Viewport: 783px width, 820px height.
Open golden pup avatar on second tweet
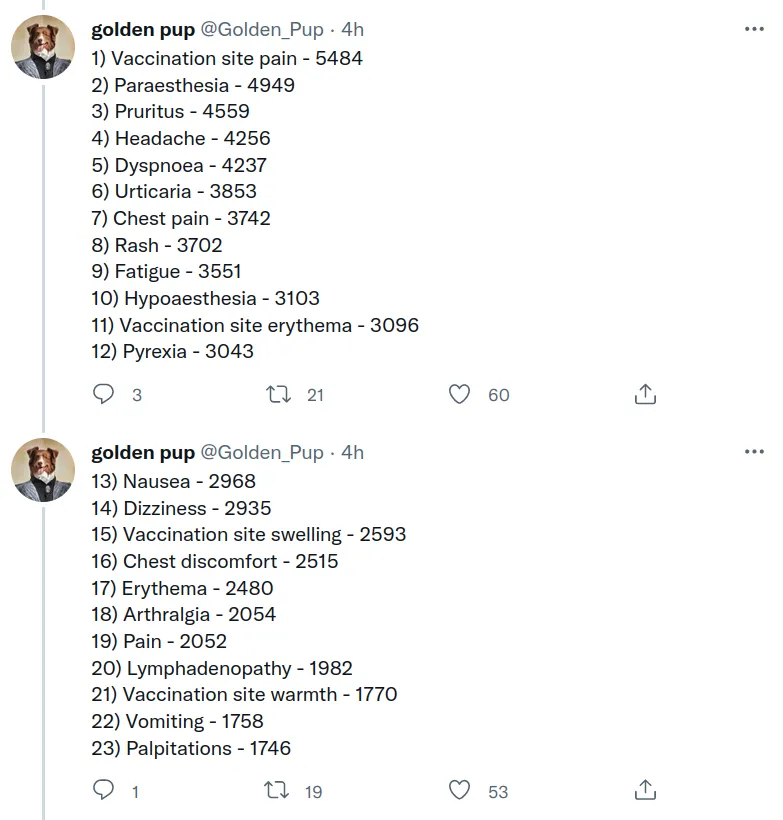click(43, 470)
